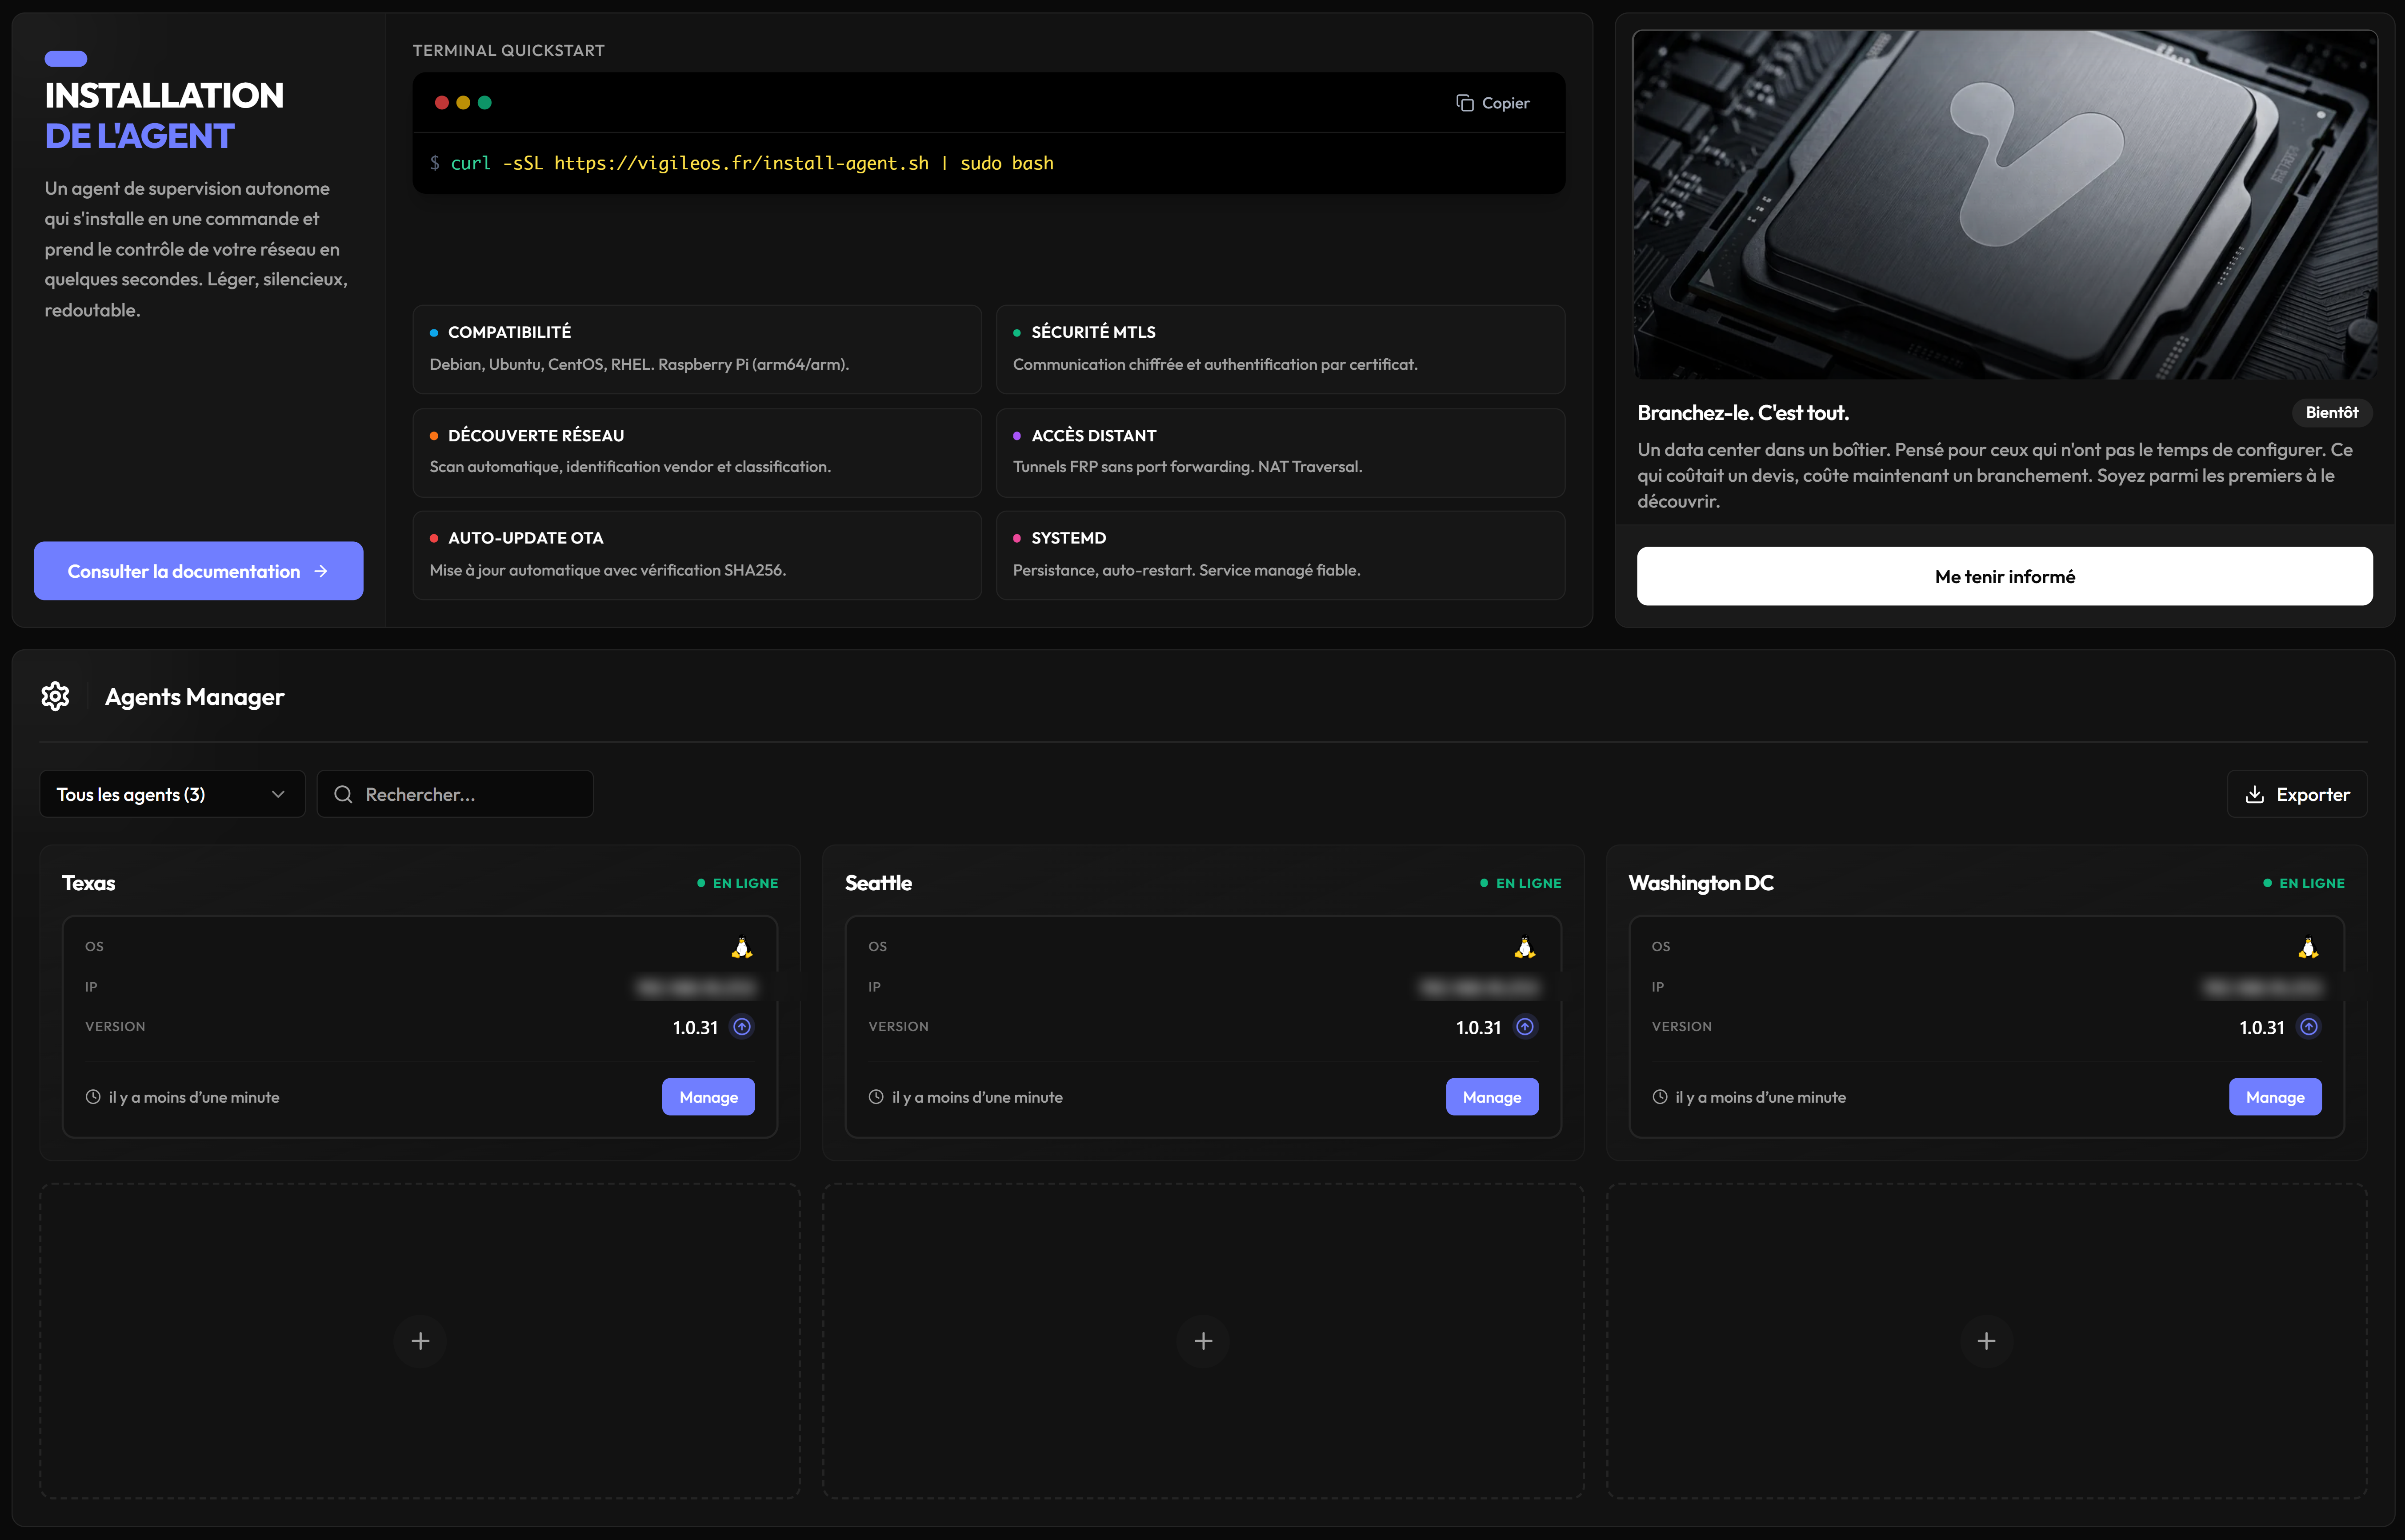Select the curl install command text
The height and width of the screenshot is (1540, 2405).
click(752, 163)
